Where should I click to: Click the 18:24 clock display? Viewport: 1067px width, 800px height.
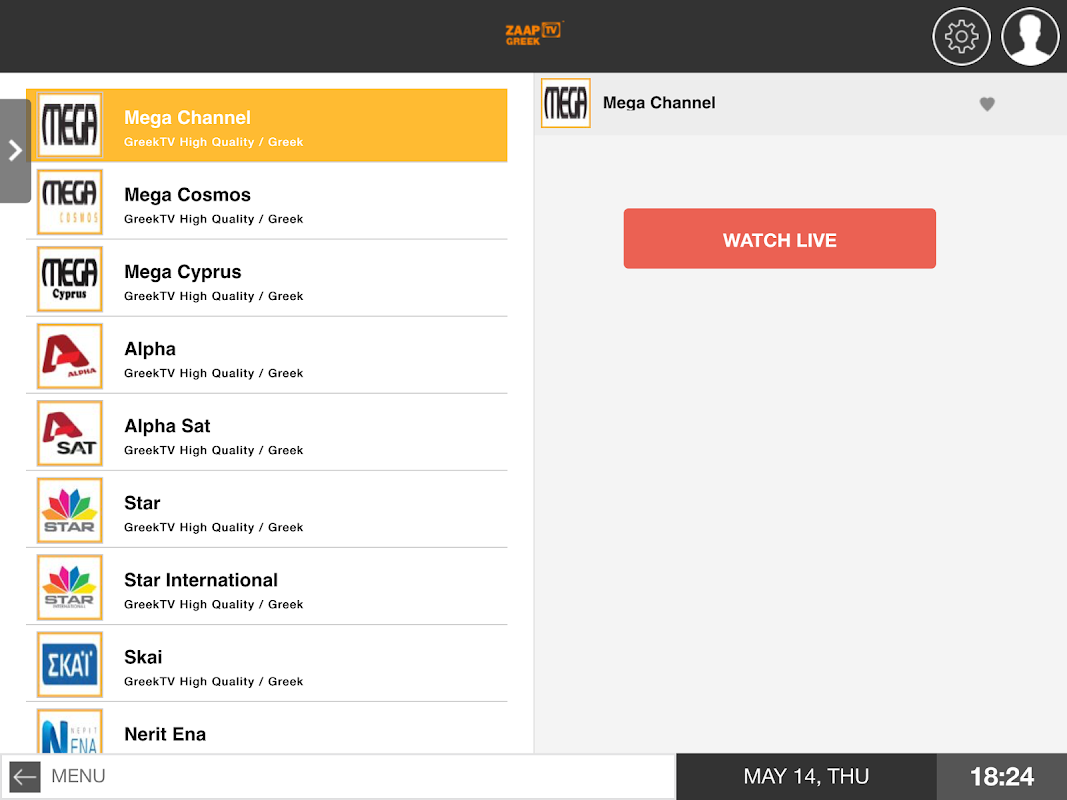(1002, 776)
